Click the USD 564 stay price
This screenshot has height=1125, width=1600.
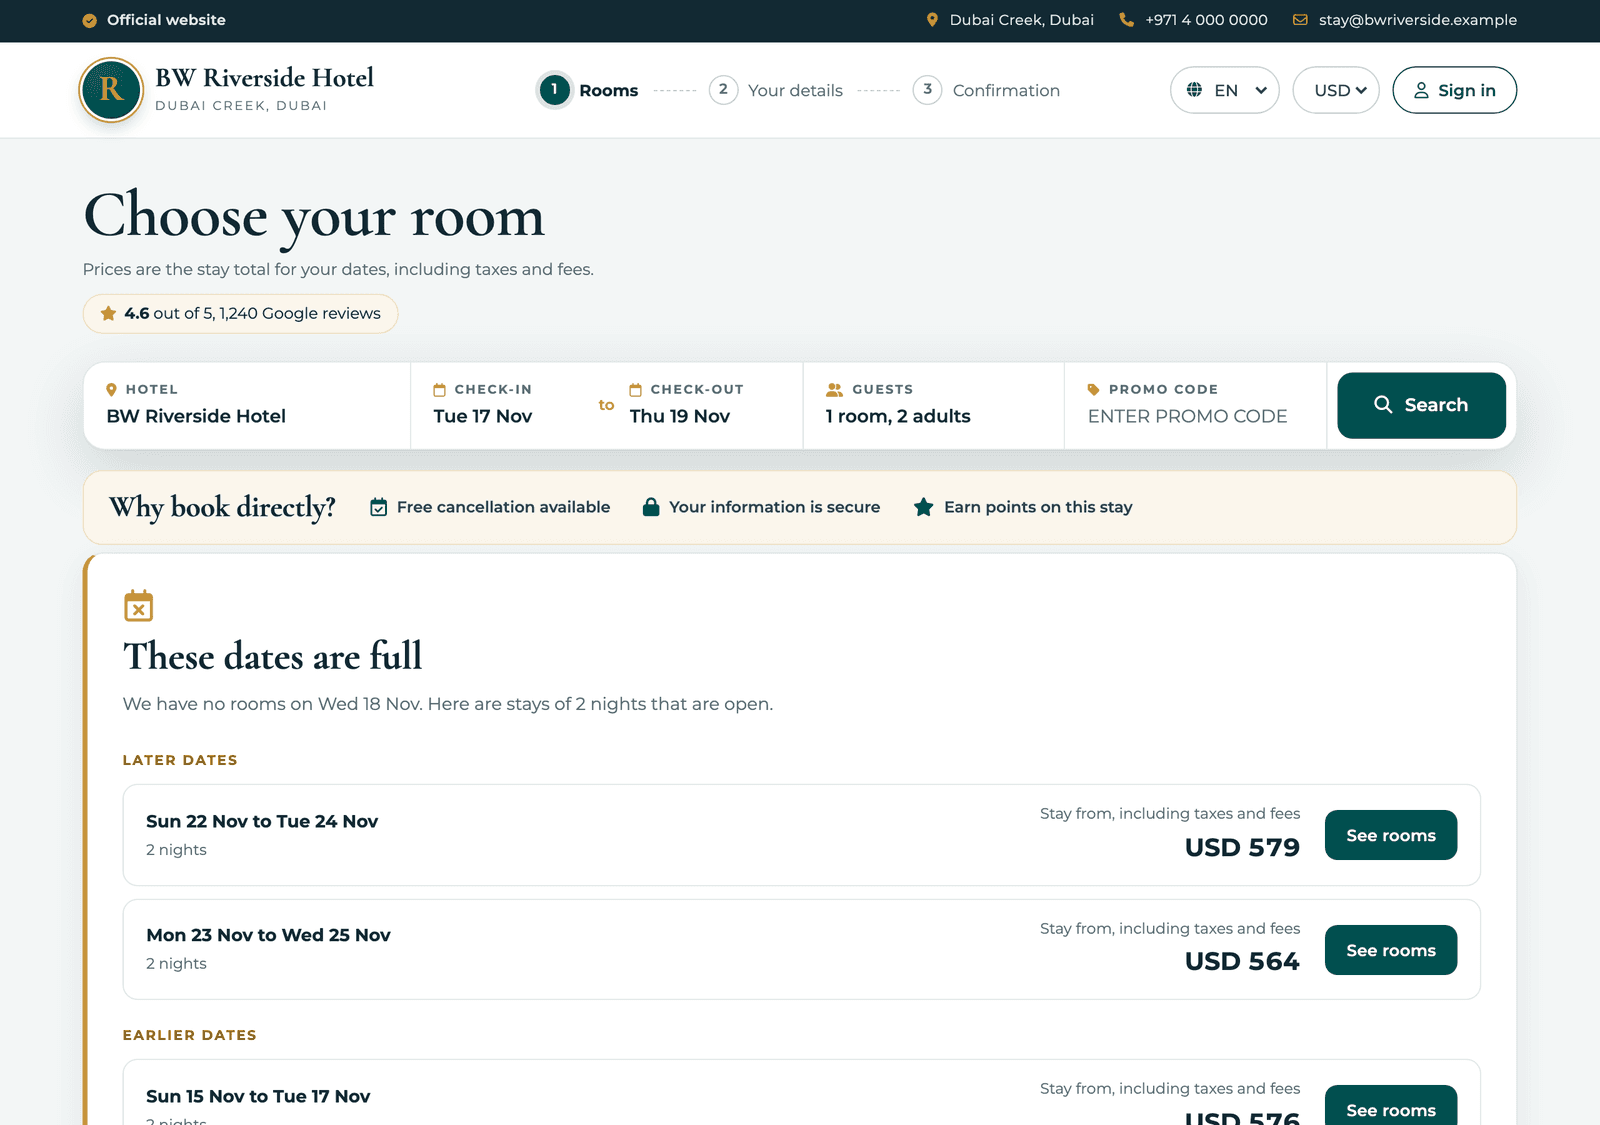pyautogui.click(x=1242, y=961)
